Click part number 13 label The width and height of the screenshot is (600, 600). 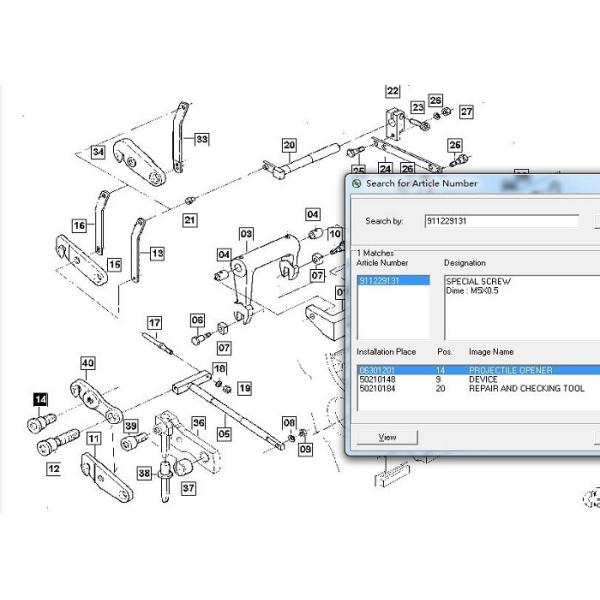tap(157, 254)
